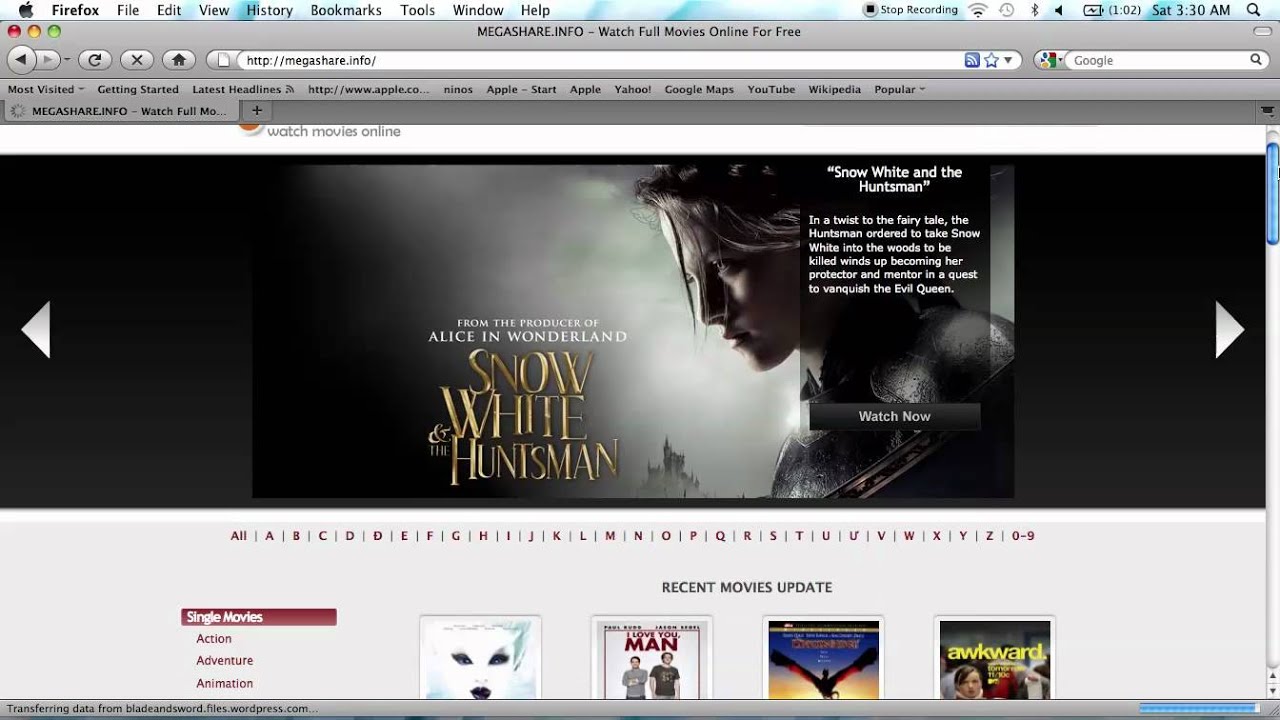
Task: Click the volume icon in menu bar
Action: pos(1059,10)
